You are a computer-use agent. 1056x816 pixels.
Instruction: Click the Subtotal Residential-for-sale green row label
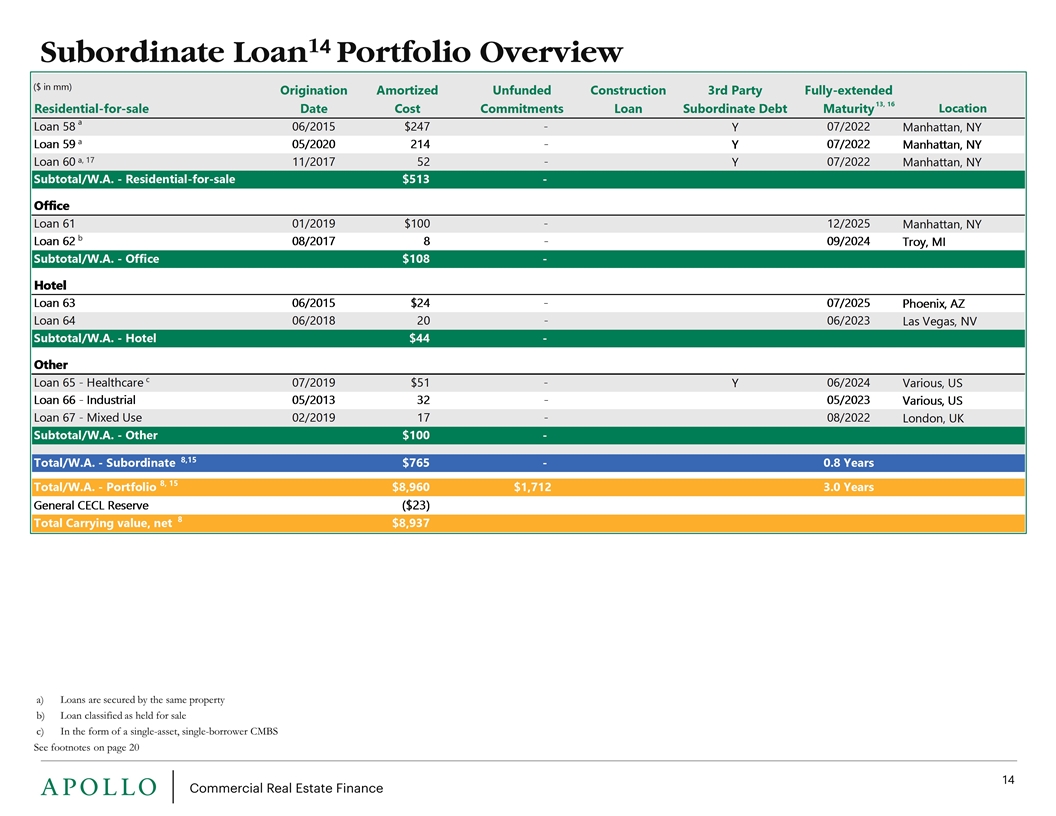click(x=134, y=180)
